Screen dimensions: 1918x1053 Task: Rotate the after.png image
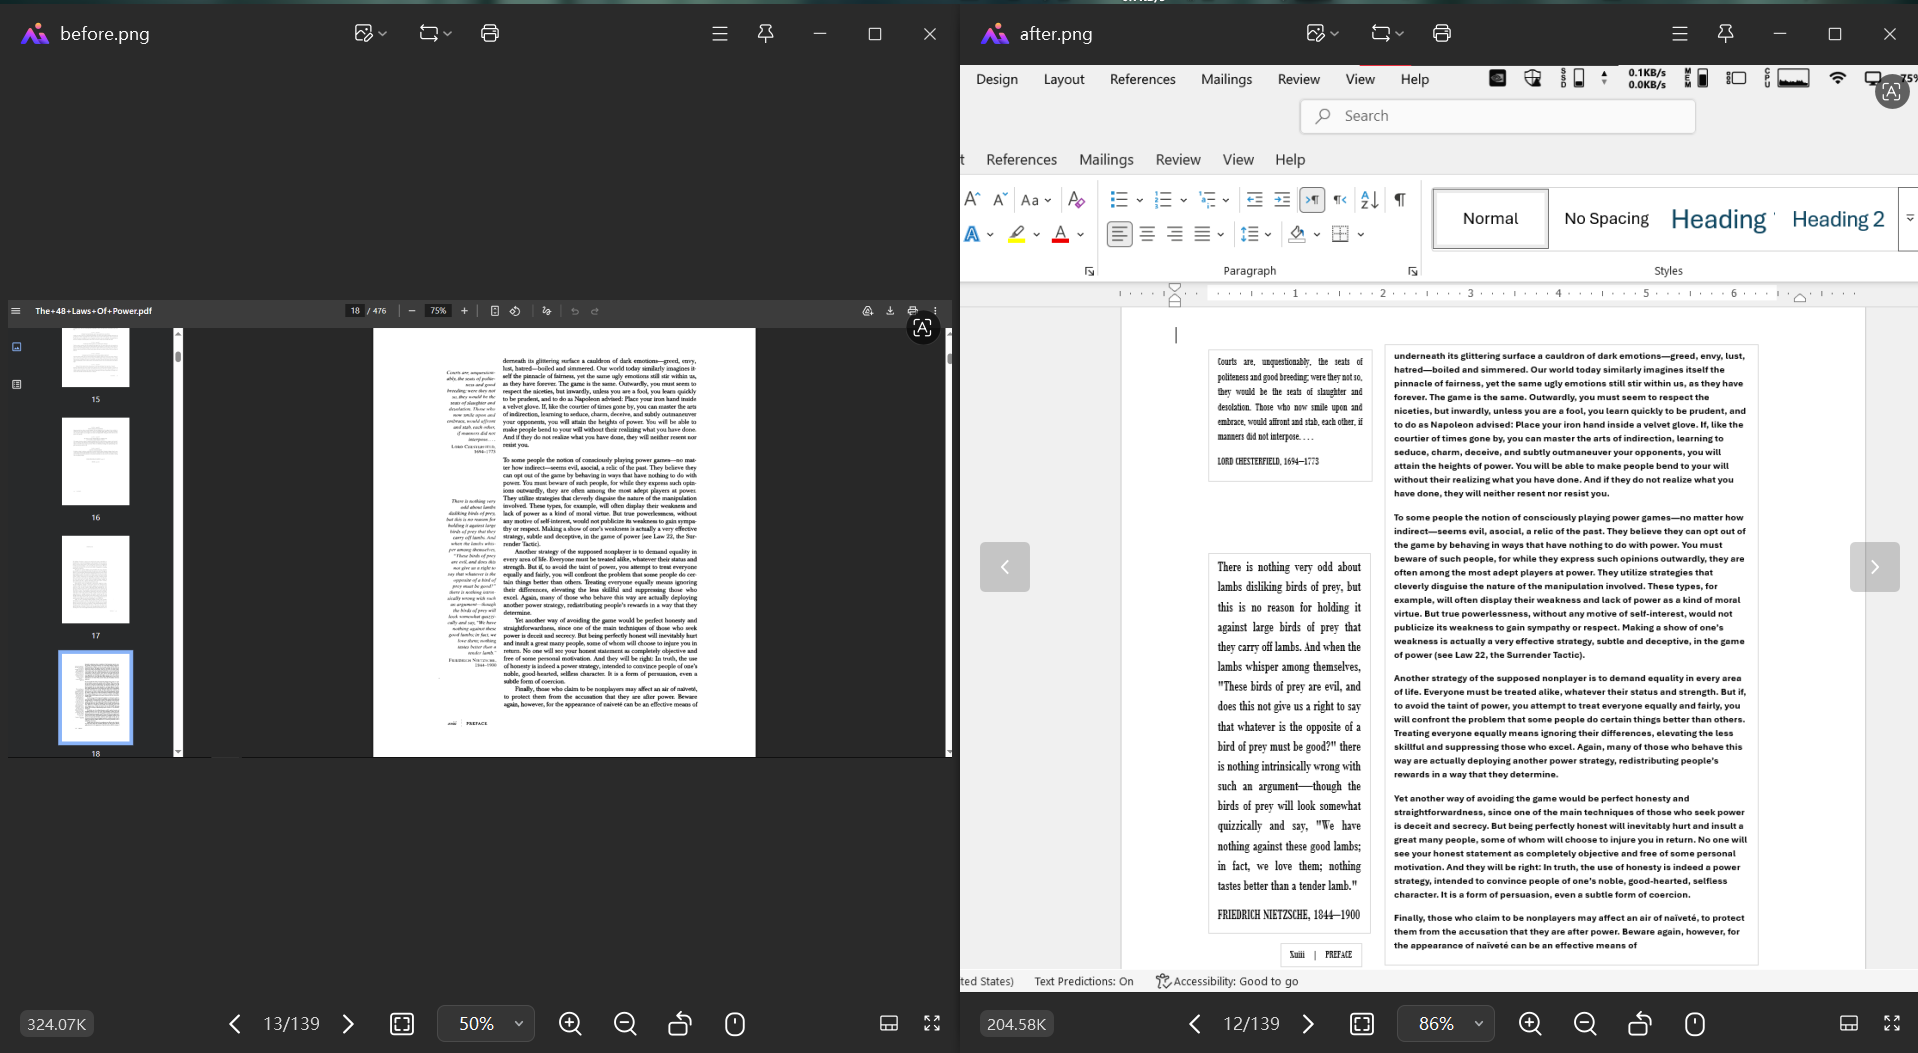pyautogui.click(x=1640, y=1024)
